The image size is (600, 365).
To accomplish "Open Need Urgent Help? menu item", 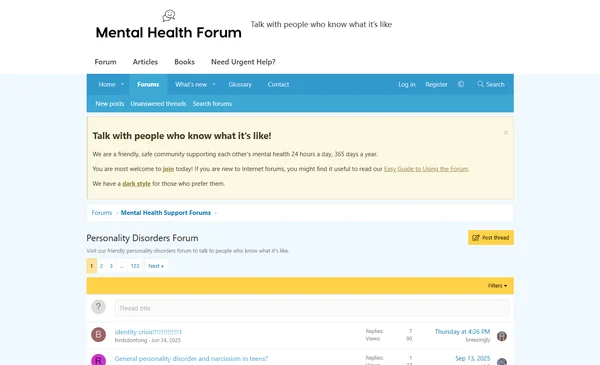I will 243,62.
